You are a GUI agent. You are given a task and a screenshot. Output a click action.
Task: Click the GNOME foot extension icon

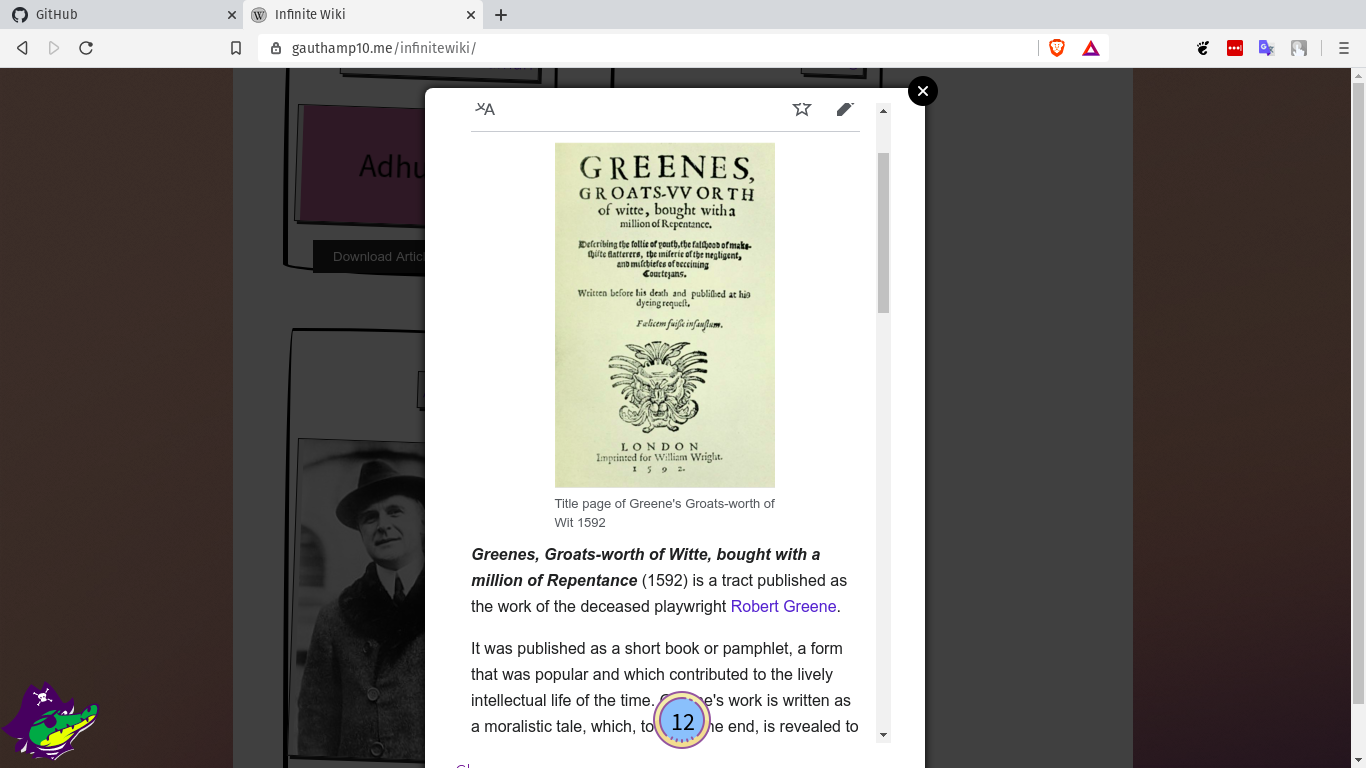[x=1203, y=48]
